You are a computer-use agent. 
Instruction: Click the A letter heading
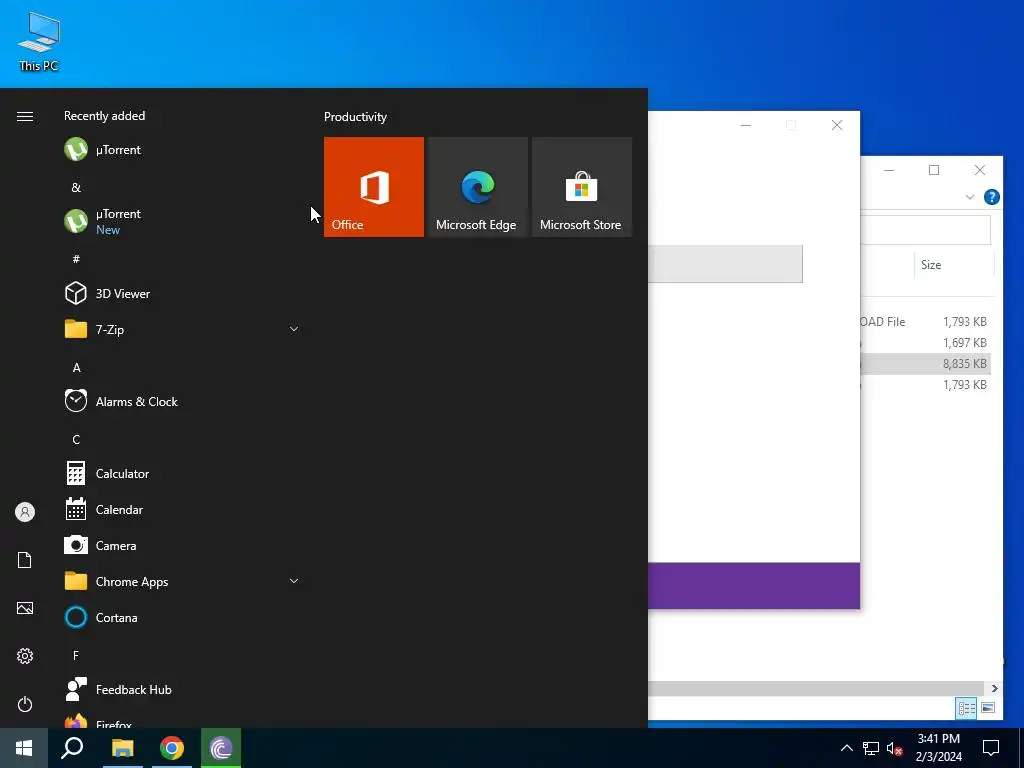76,368
